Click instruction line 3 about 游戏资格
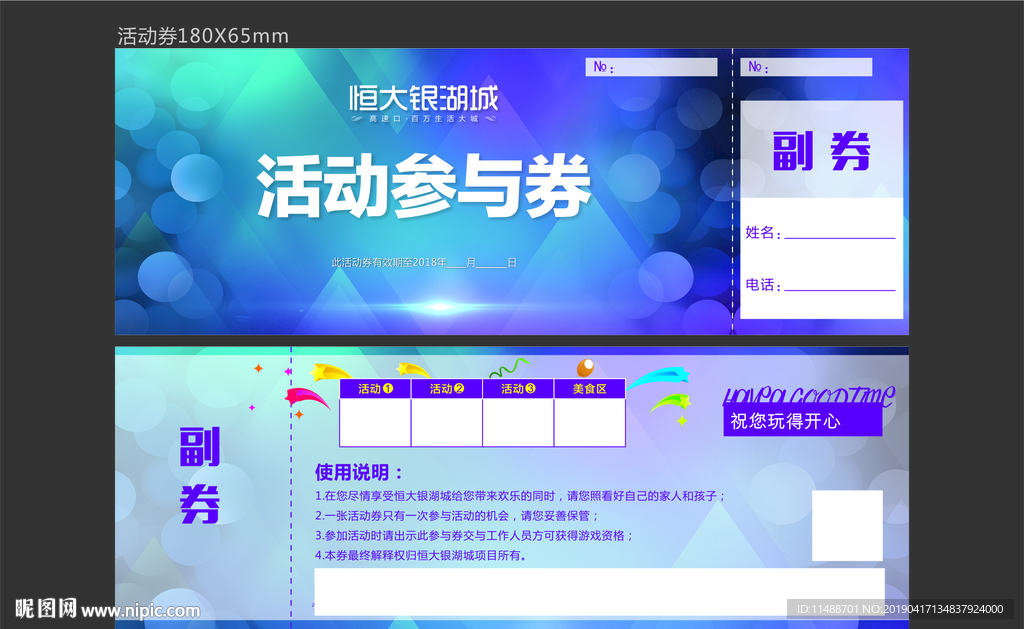1024x629 pixels. [x=475, y=536]
